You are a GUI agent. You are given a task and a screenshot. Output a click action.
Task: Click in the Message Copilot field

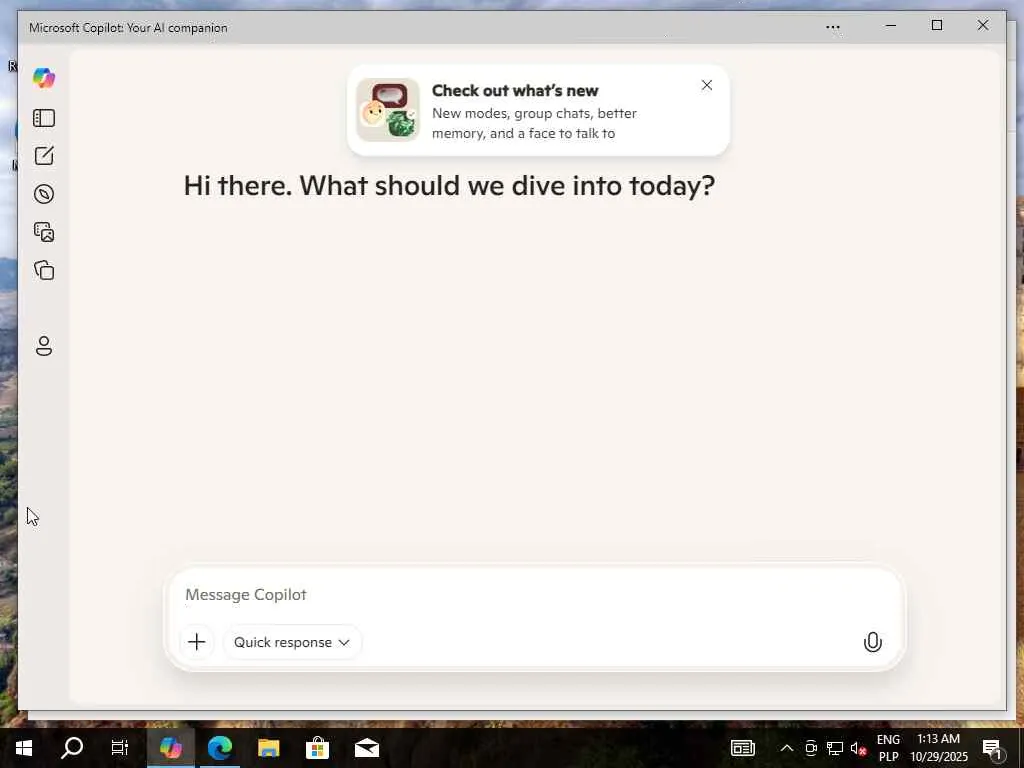(x=534, y=594)
